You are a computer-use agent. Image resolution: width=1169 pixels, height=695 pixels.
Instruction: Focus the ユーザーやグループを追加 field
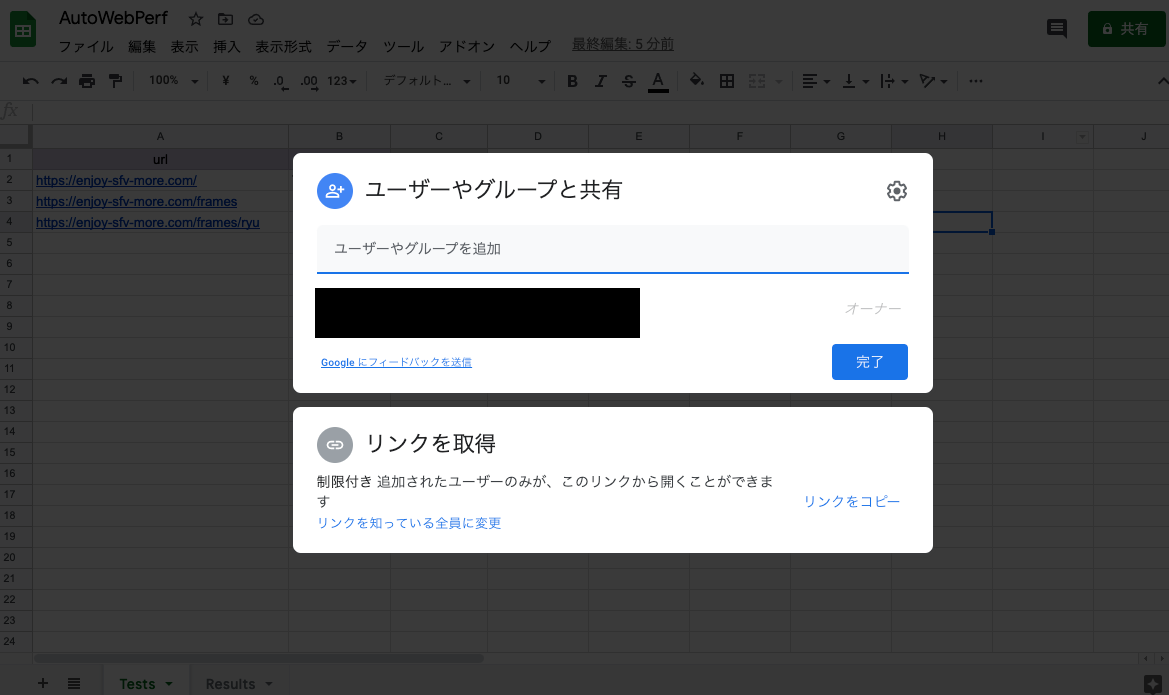tap(612, 249)
